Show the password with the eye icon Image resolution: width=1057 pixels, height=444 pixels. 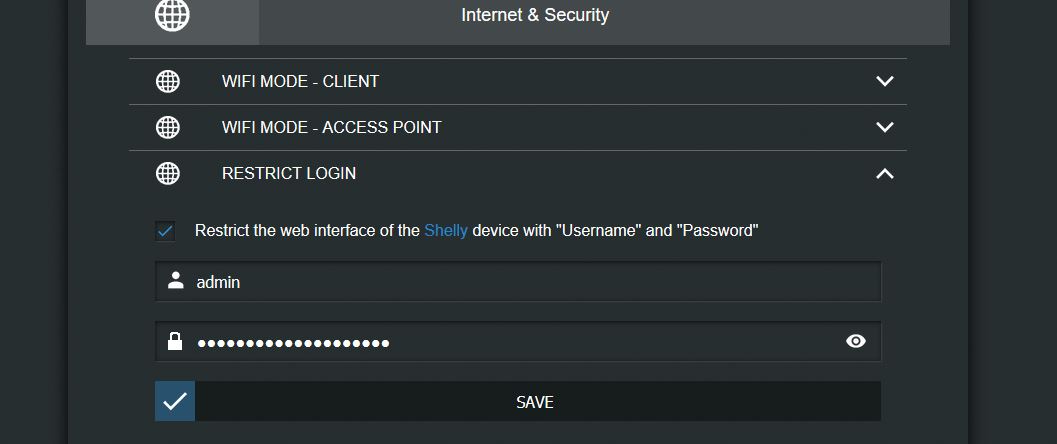(855, 341)
